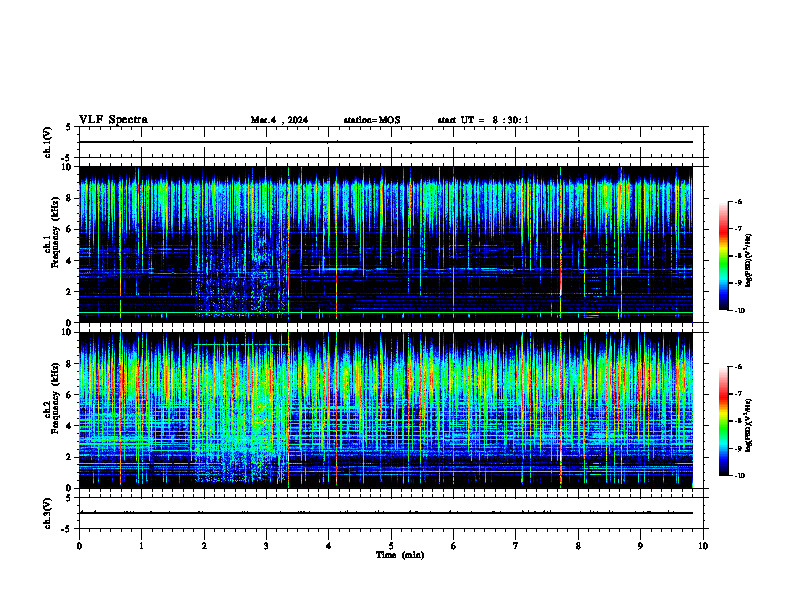The width and height of the screenshot is (792, 612).
Task: Click tick label "9" on the Time axis
Action: 640,546
